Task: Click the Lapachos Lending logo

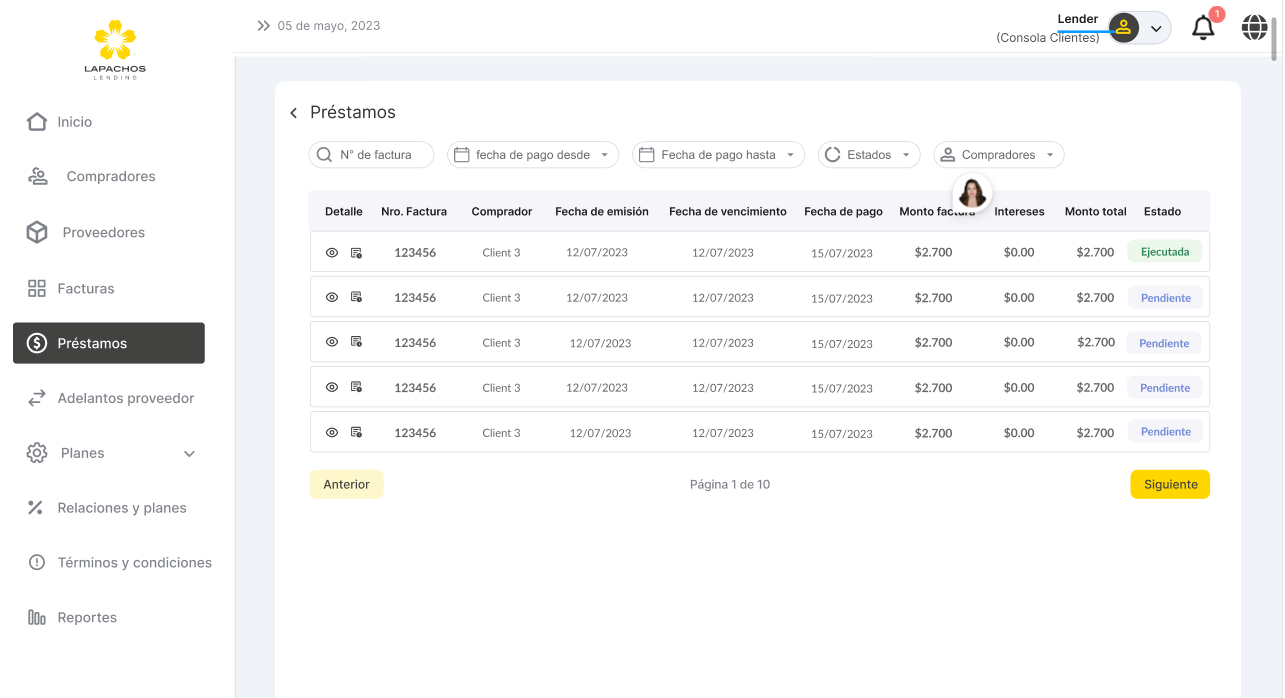Action: click(115, 49)
